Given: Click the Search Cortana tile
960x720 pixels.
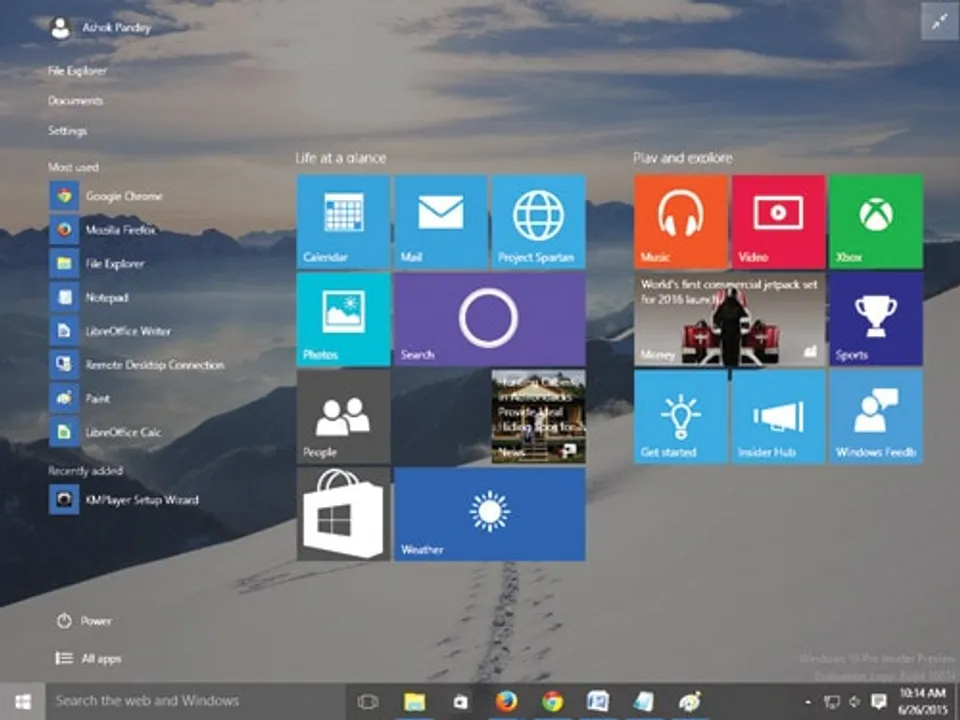Looking at the screenshot, I should point(489,320).
